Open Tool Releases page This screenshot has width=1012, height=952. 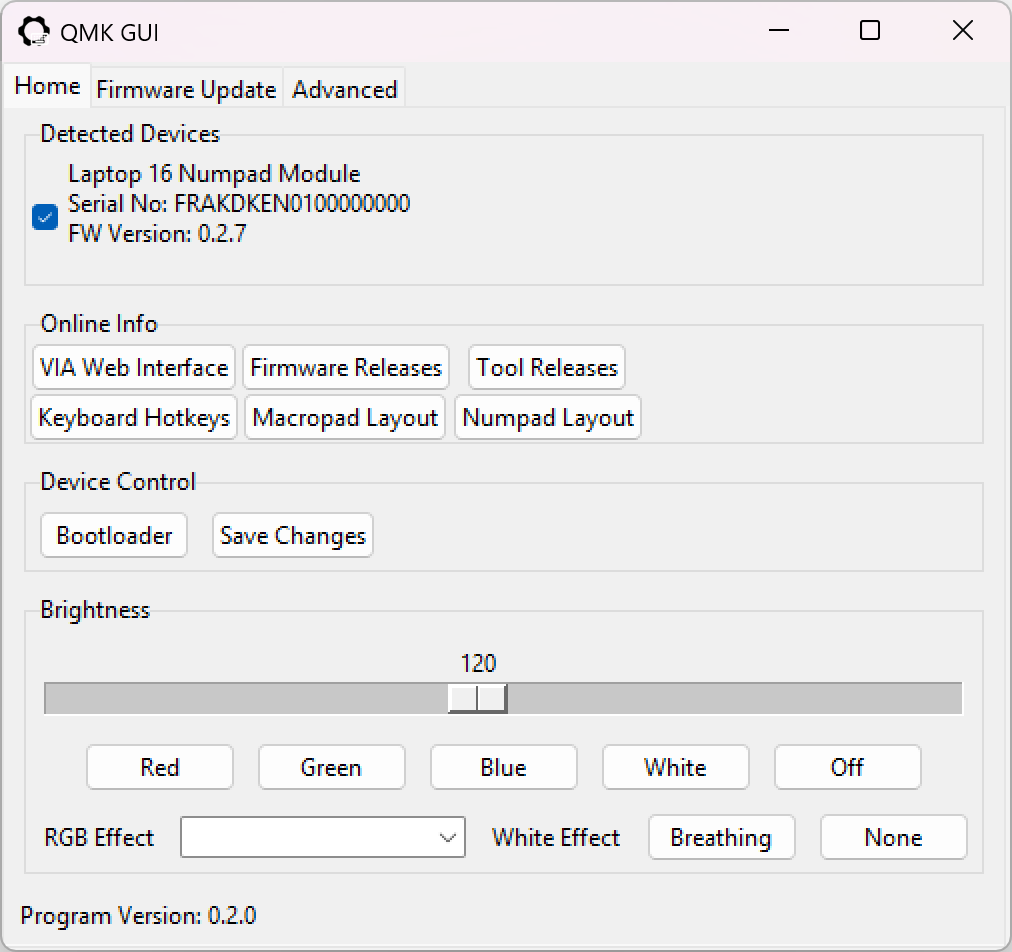click(x=547, y=367)
